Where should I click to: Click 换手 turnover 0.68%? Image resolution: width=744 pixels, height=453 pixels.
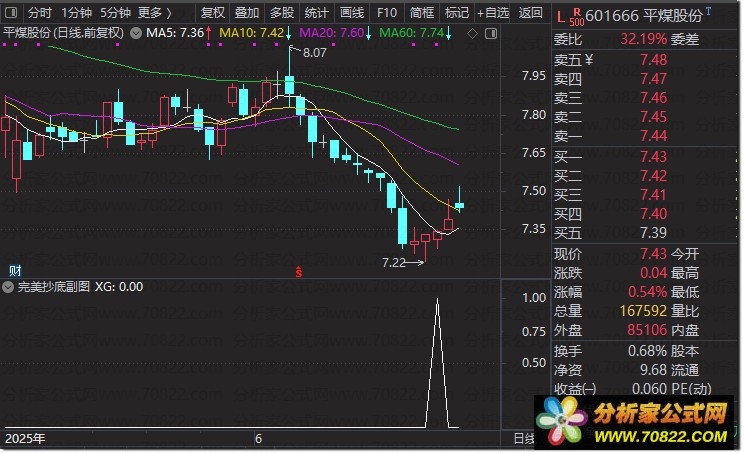[x=648, y=351]
